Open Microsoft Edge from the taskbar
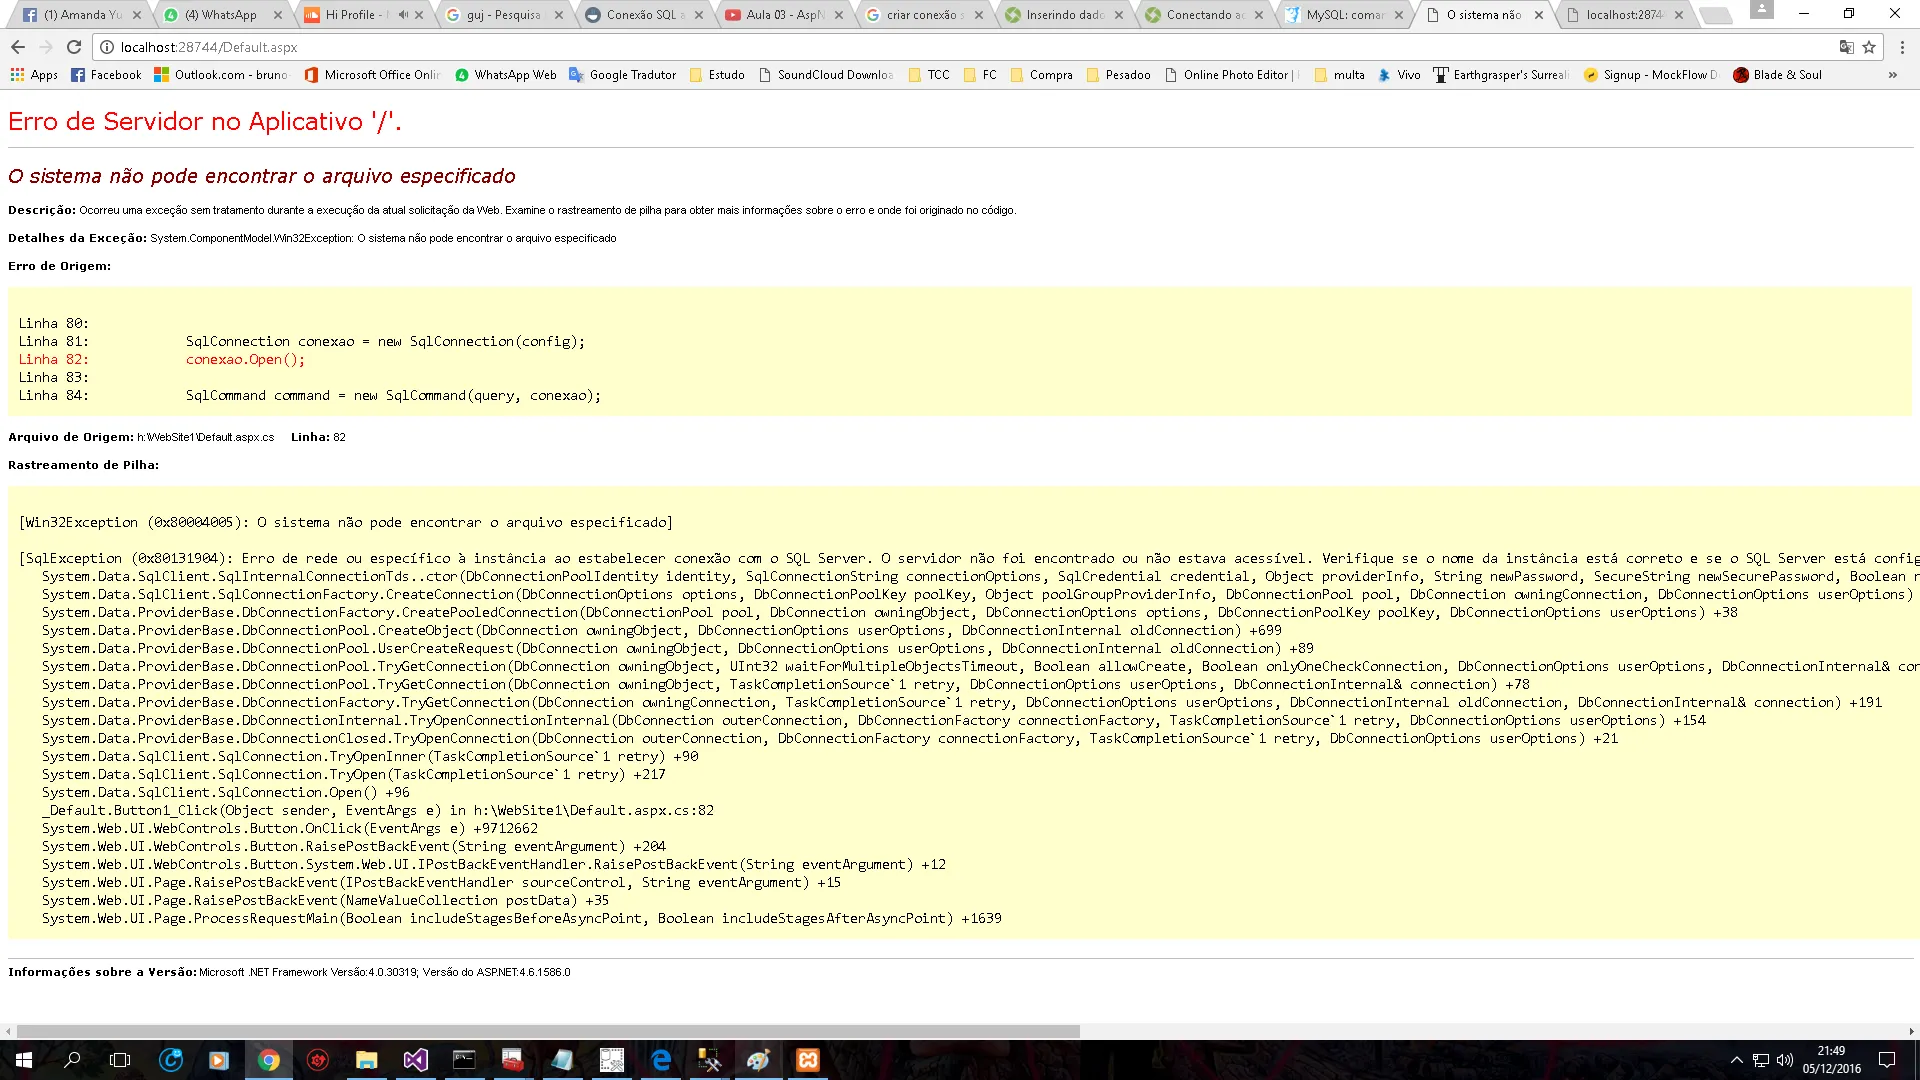The height and width of the screenshot is (1080, 1920). pyautogui.click(x=661, y=1060)
